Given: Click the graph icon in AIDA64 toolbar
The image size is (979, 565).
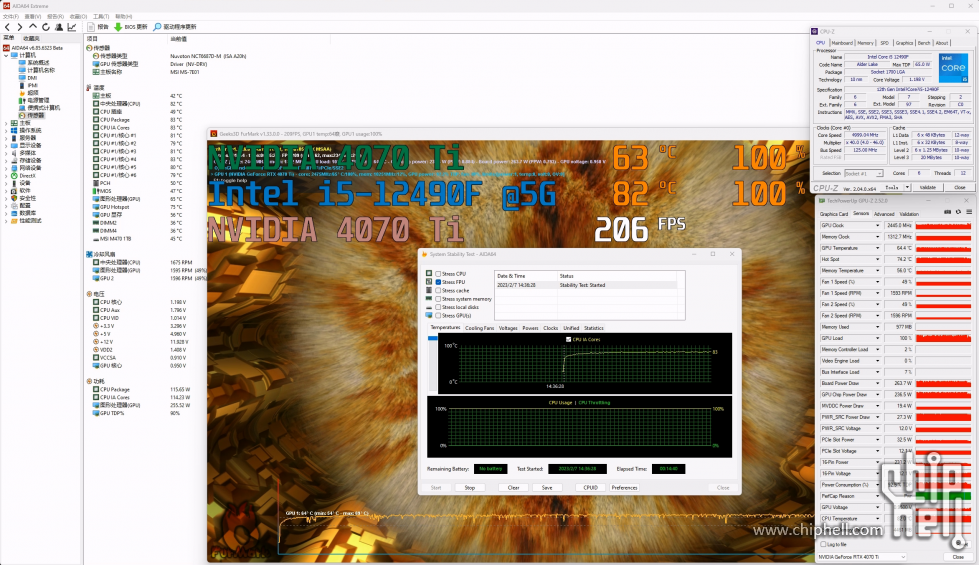Looking at the screenshot, I should coord(72,27).
